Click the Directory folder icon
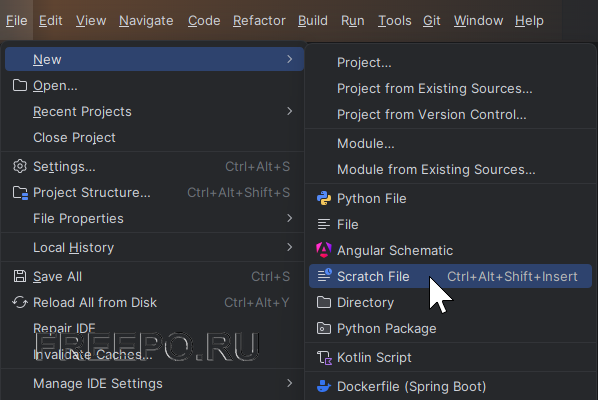The height and width of the screenshot is (400, 598). click(x=324, y=302)
